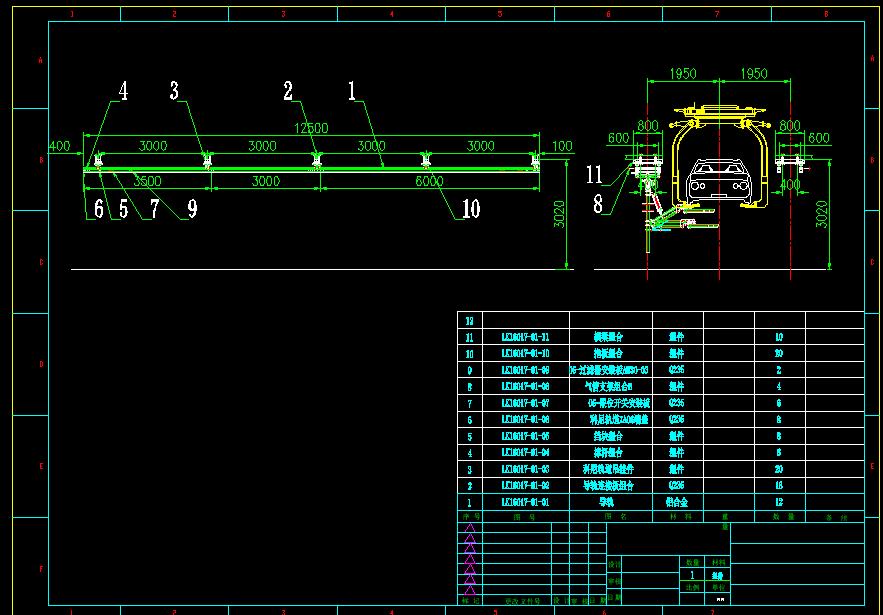The height and width of the screenshot is (615, 883).
Task: Select the 3020 height dimension of the car section
Action: tap(822, 214)
